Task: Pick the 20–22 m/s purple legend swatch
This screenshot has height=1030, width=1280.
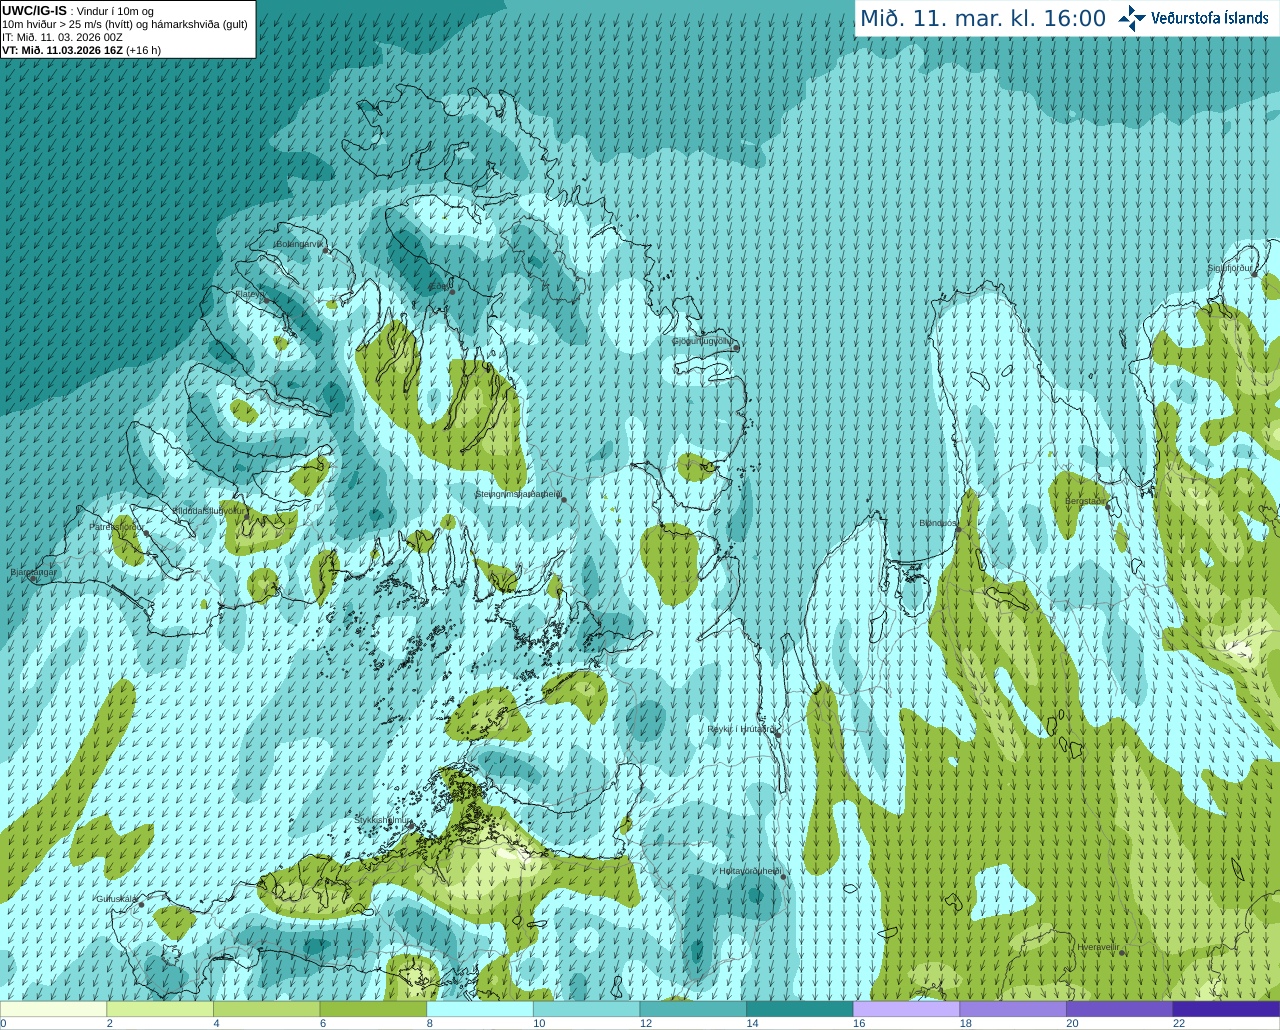Action: point(1119,1009)
